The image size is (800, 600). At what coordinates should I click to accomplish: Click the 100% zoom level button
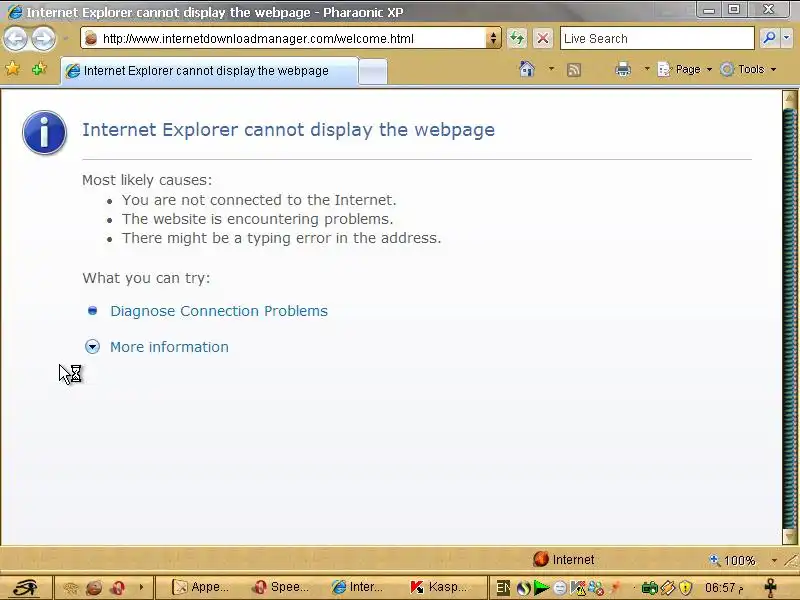point(733,560)
